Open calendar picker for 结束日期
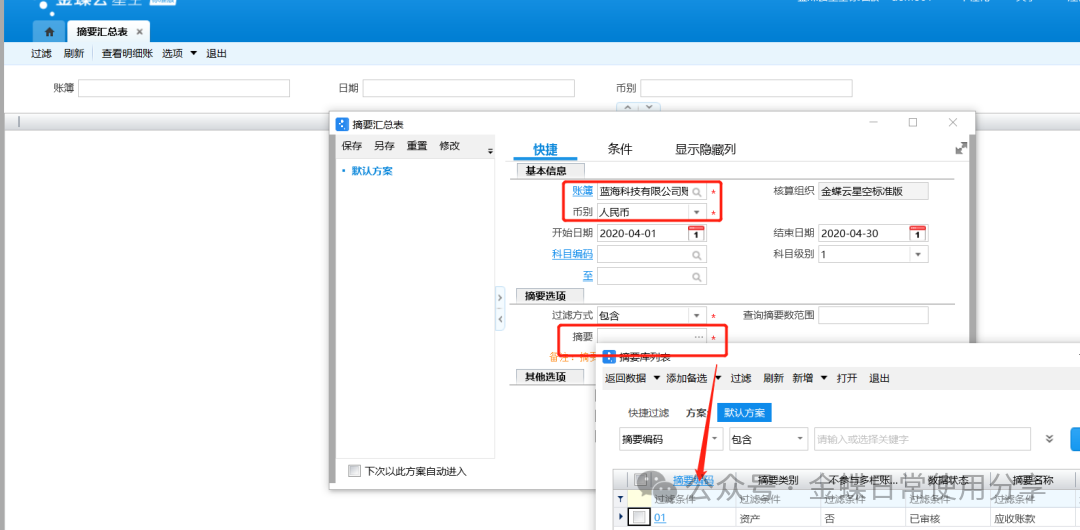 click(x=917, y=233)
